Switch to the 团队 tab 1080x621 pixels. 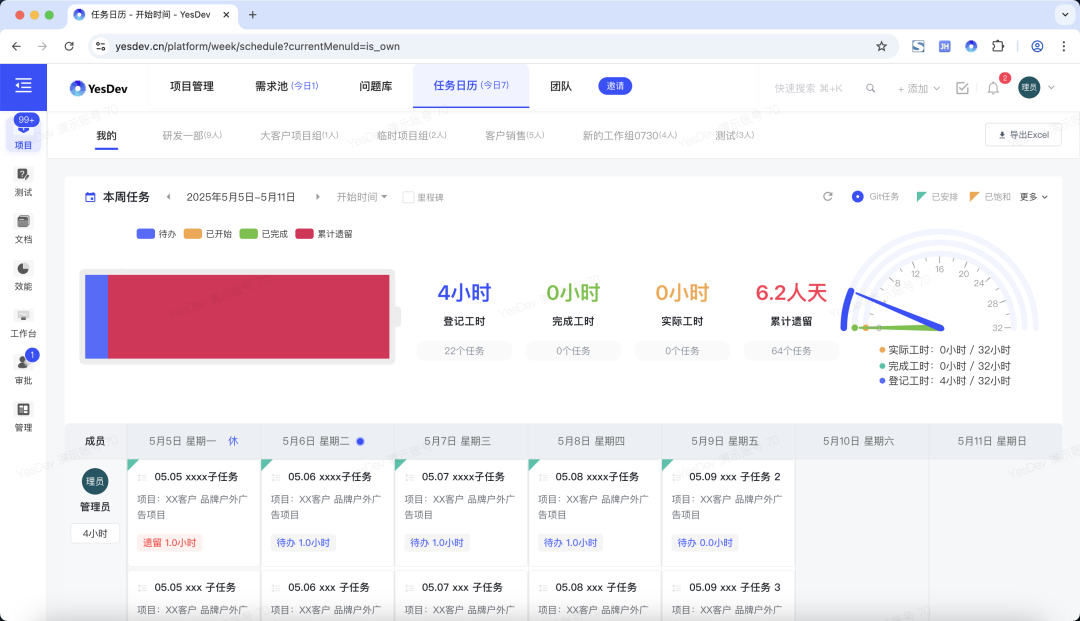coord(561,86)
